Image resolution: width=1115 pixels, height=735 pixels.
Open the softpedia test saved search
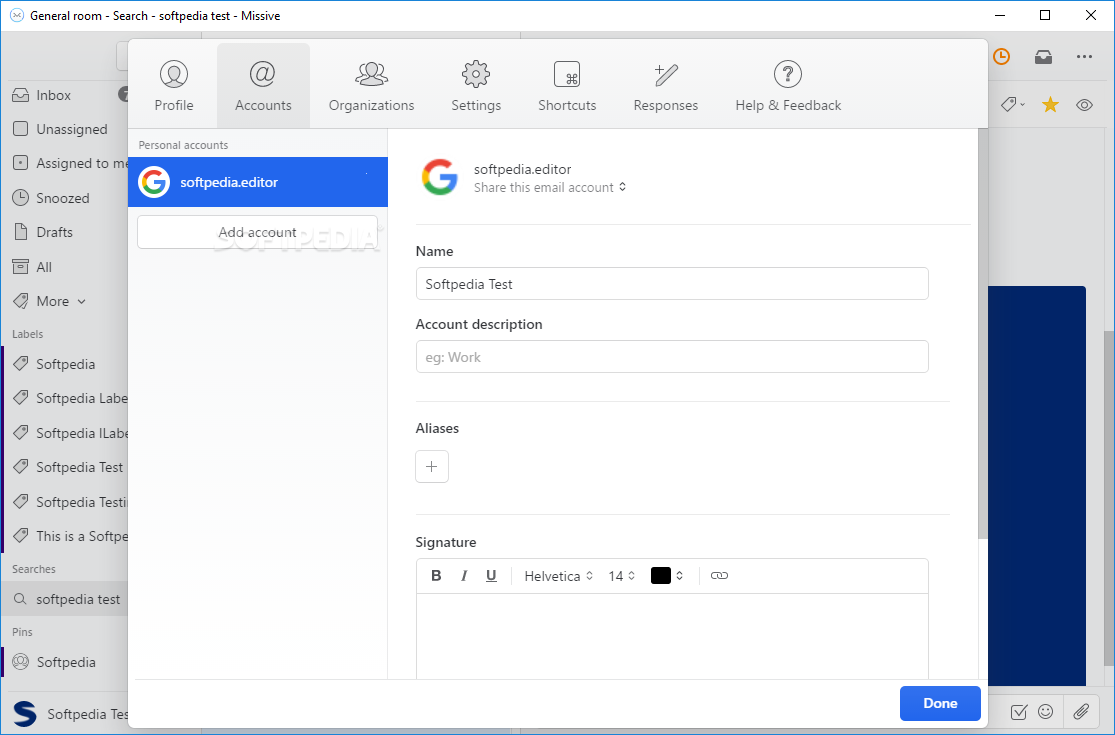point(64,599)
